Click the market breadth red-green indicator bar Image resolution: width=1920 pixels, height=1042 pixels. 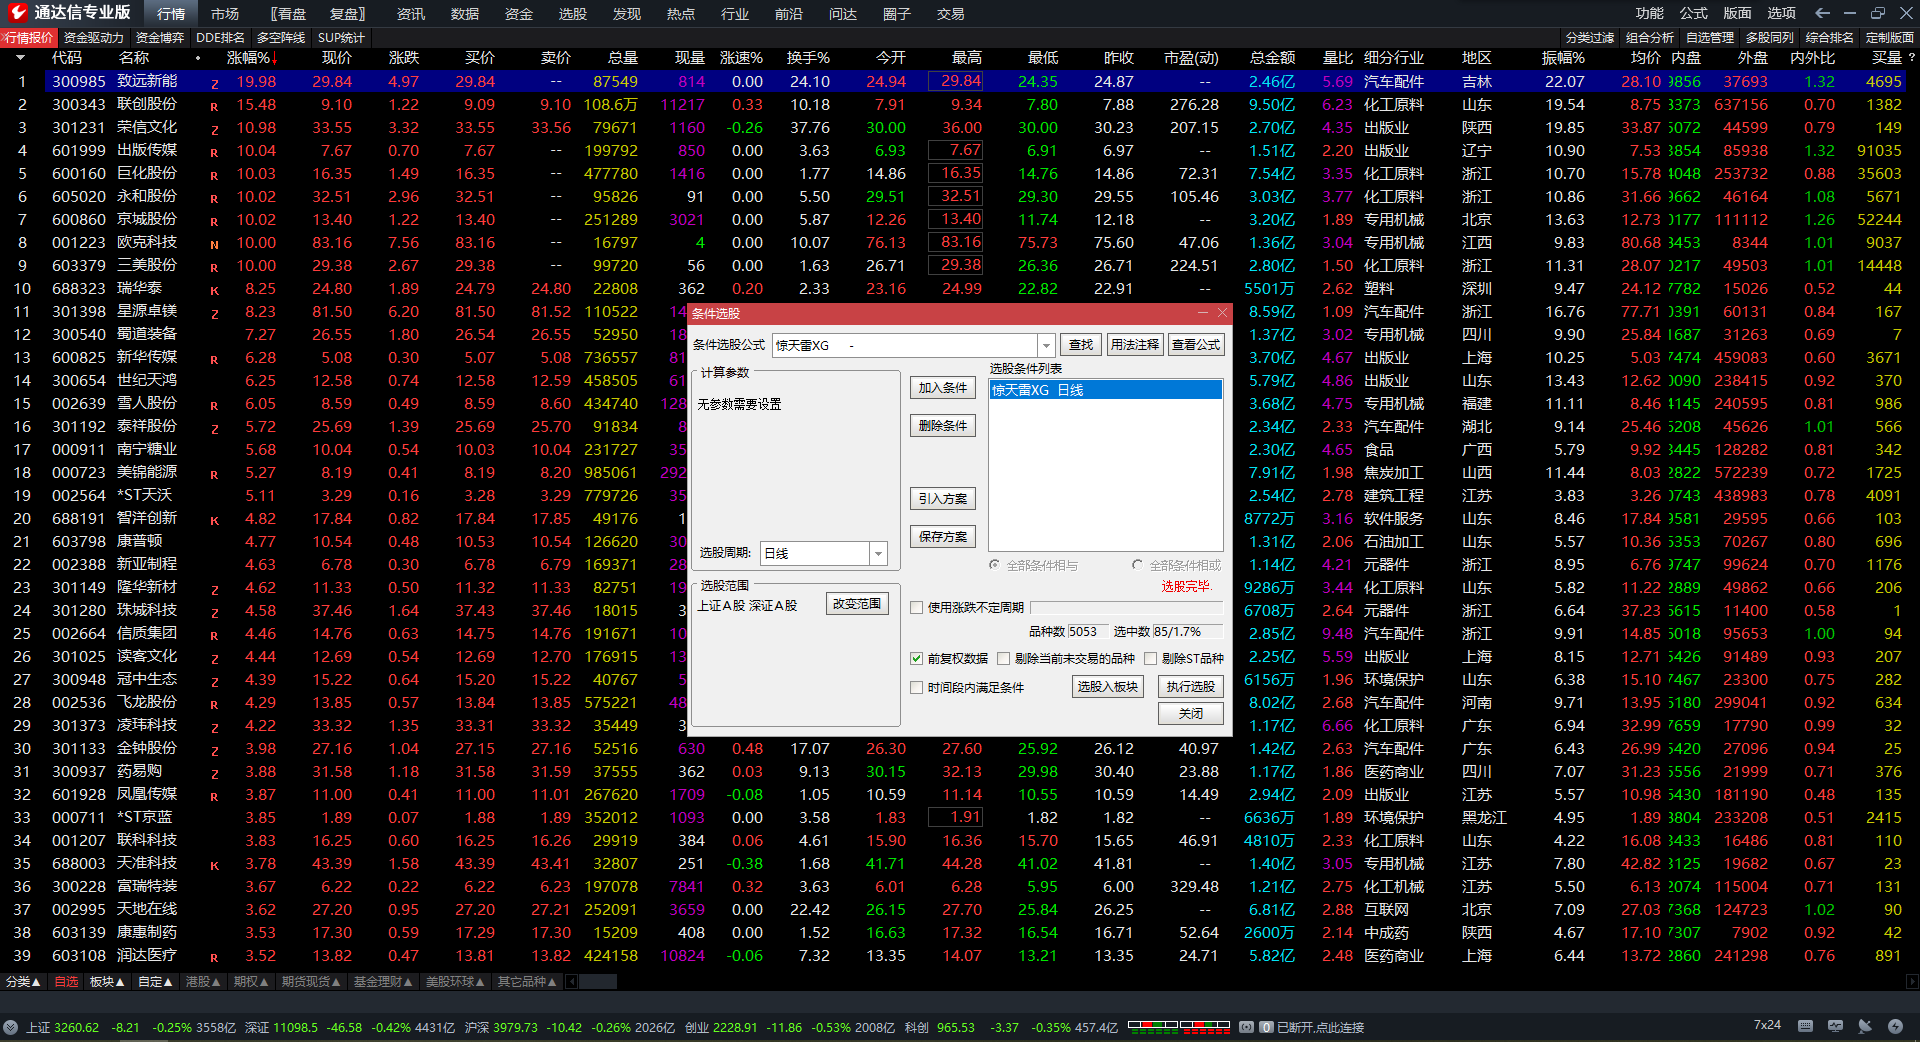1177,1025
